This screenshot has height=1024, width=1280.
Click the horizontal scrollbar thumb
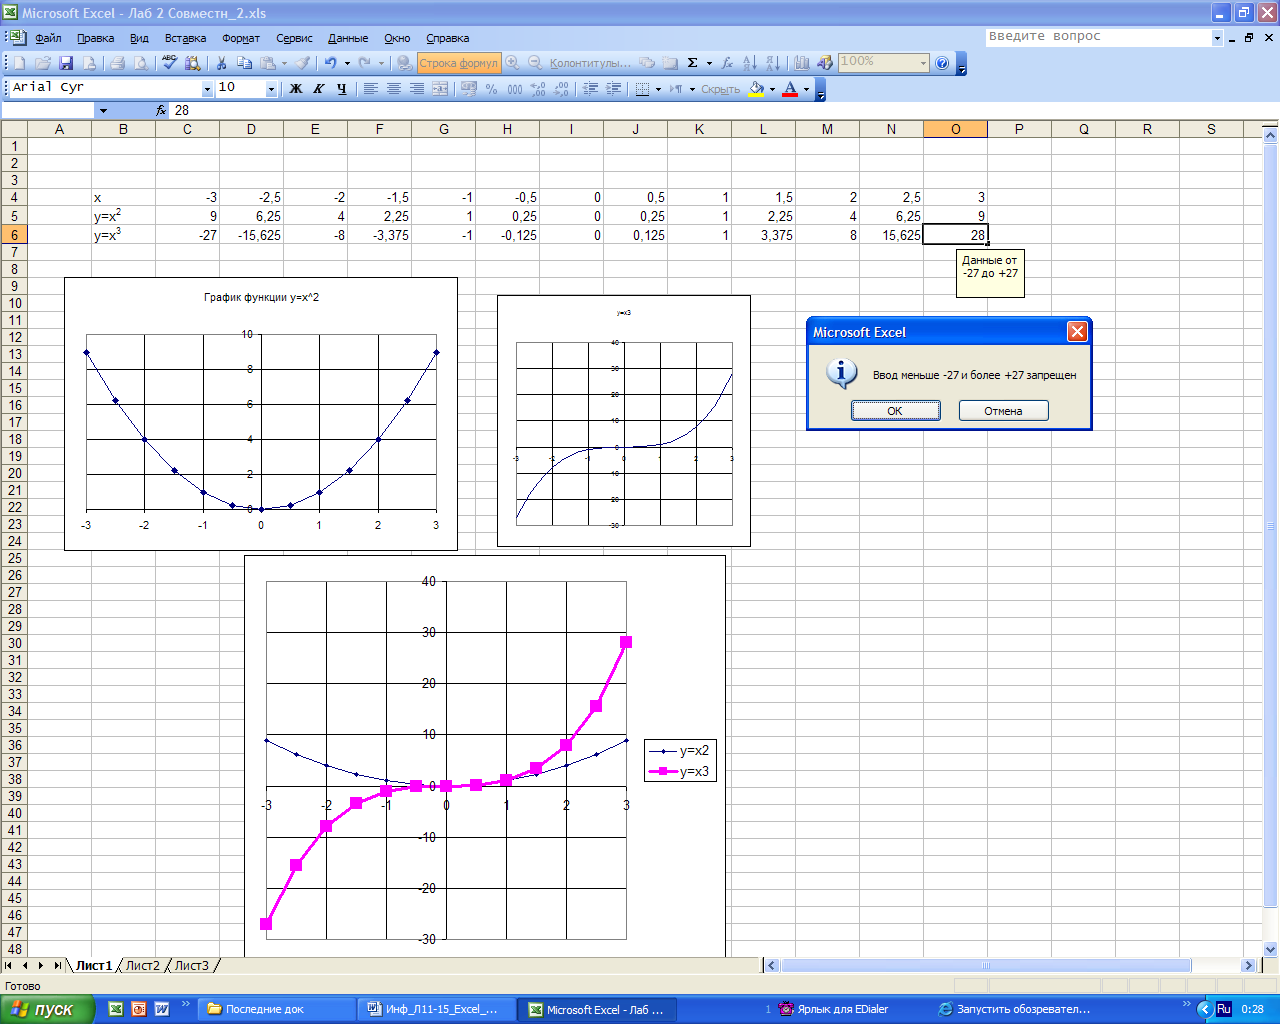pyautogui.click(x=985, y=966)
